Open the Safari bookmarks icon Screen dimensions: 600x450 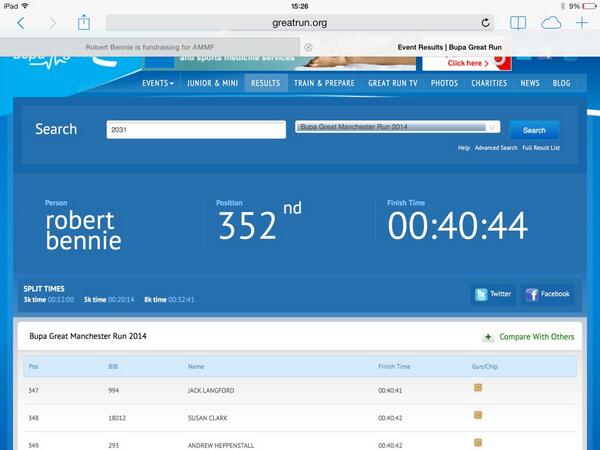[518, 23]
